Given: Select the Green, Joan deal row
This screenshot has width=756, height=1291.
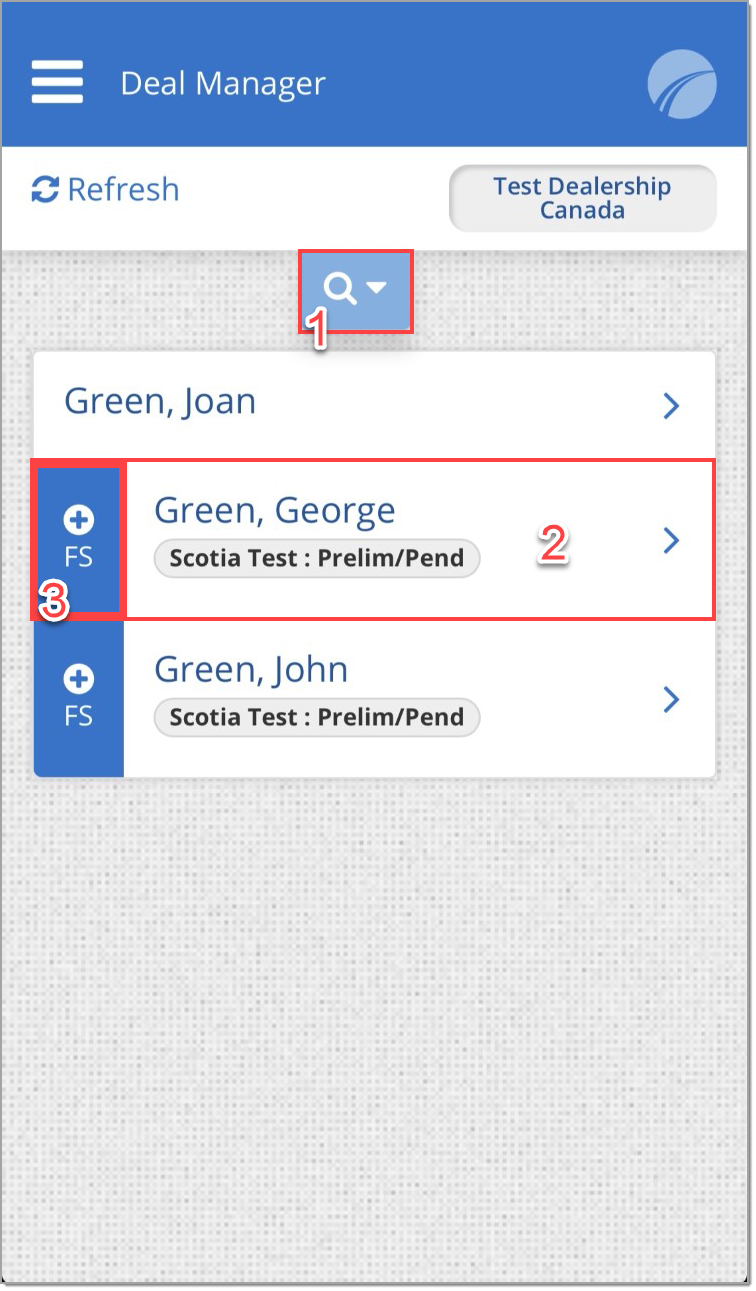Looking at the screenshot, I should (x=375, y=404).
